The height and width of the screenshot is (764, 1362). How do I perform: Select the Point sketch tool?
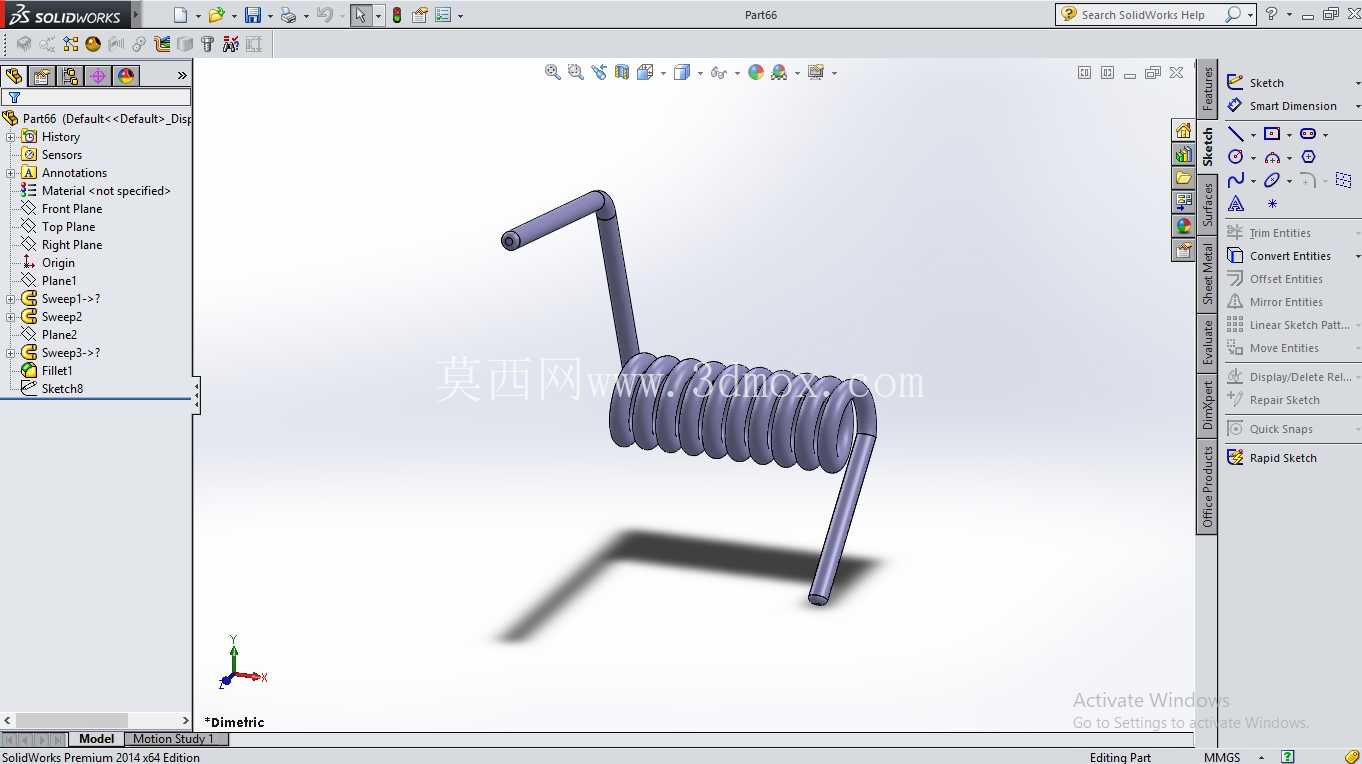pyautogui.click(x=1272, y=203)
